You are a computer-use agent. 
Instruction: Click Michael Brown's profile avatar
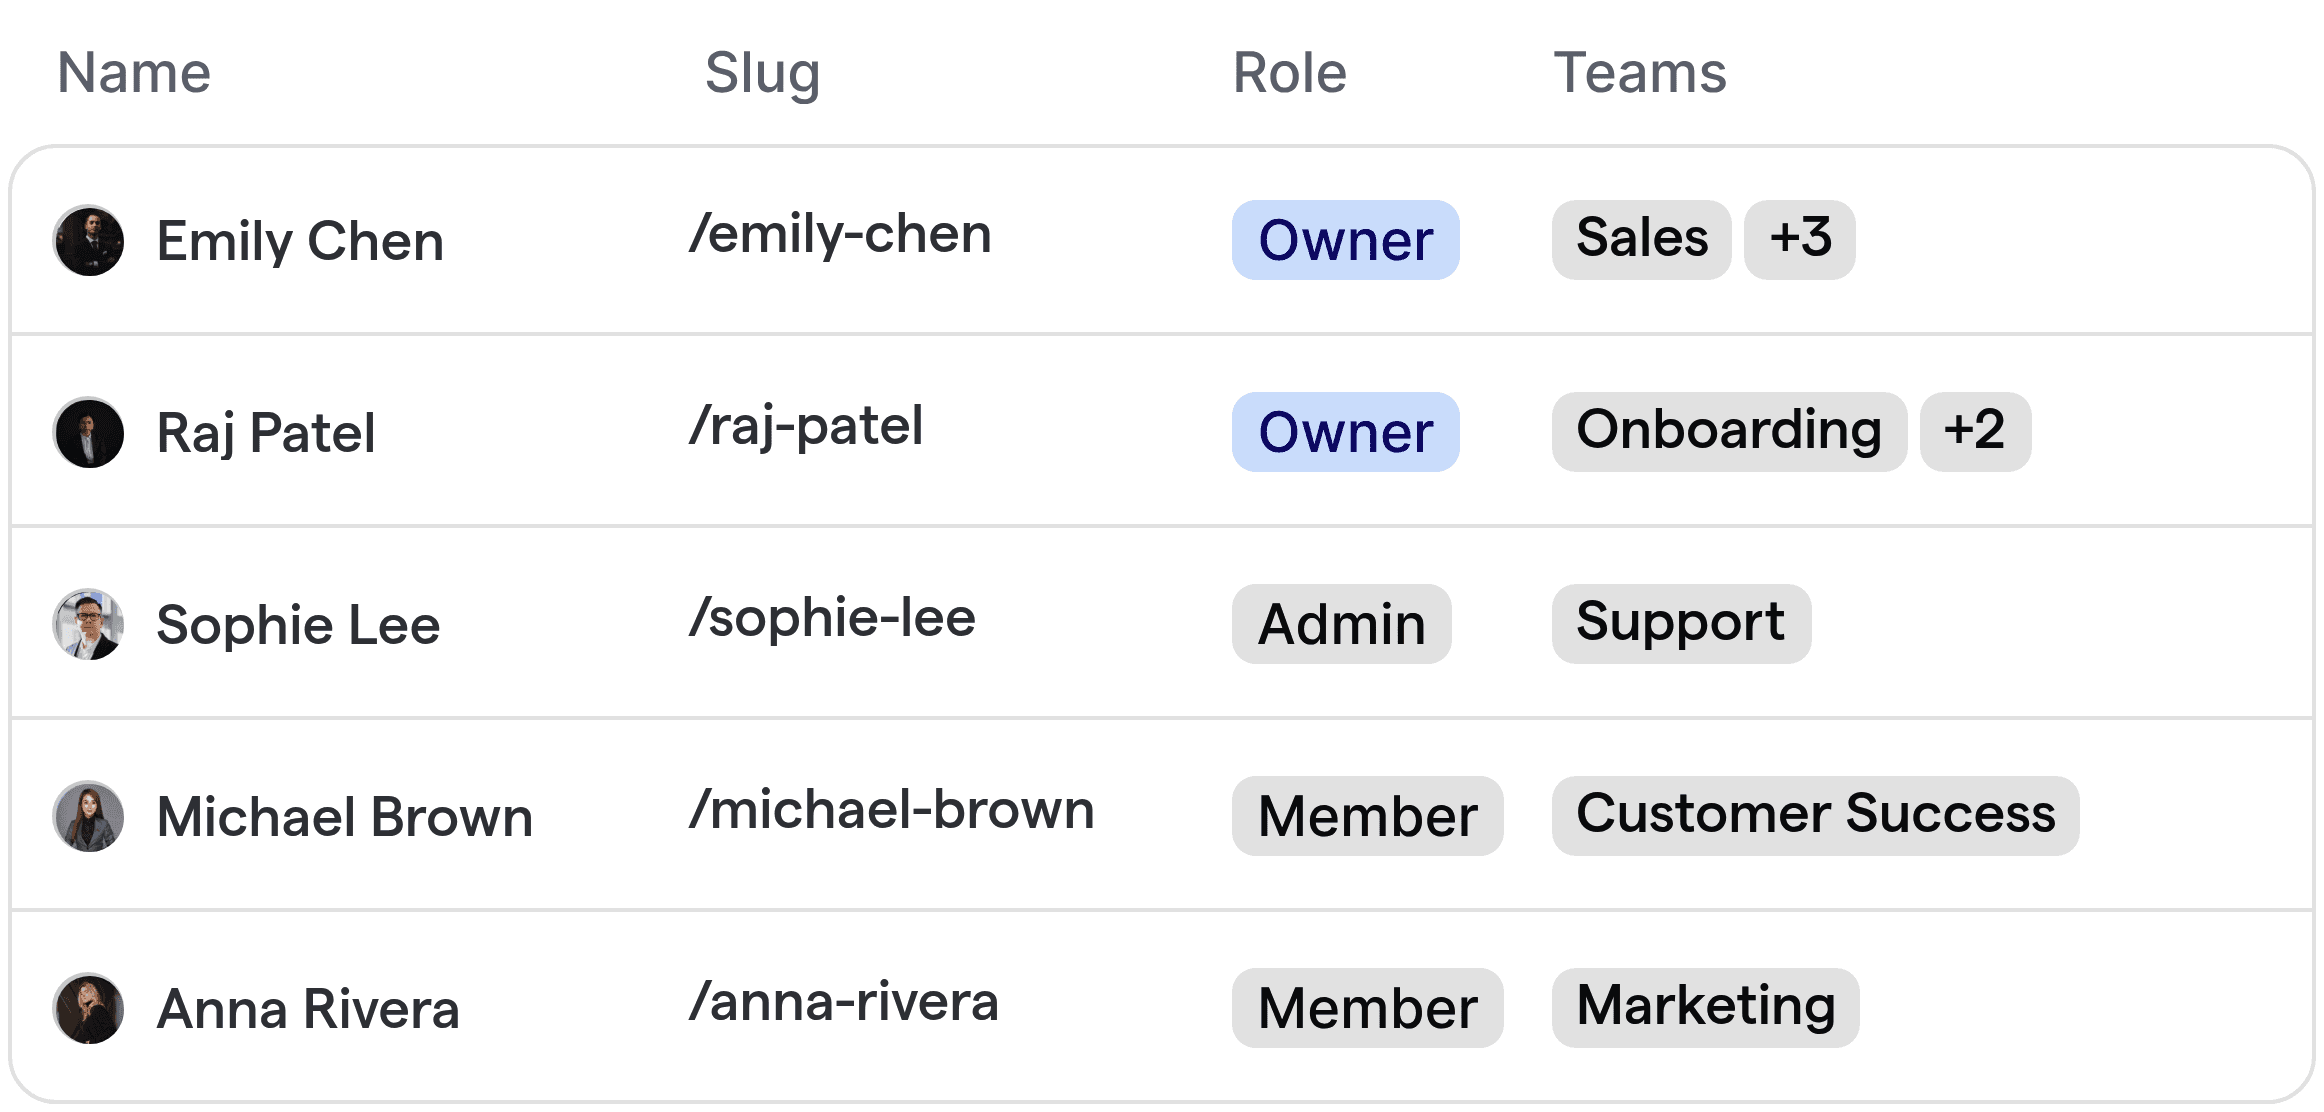point(88,816)
